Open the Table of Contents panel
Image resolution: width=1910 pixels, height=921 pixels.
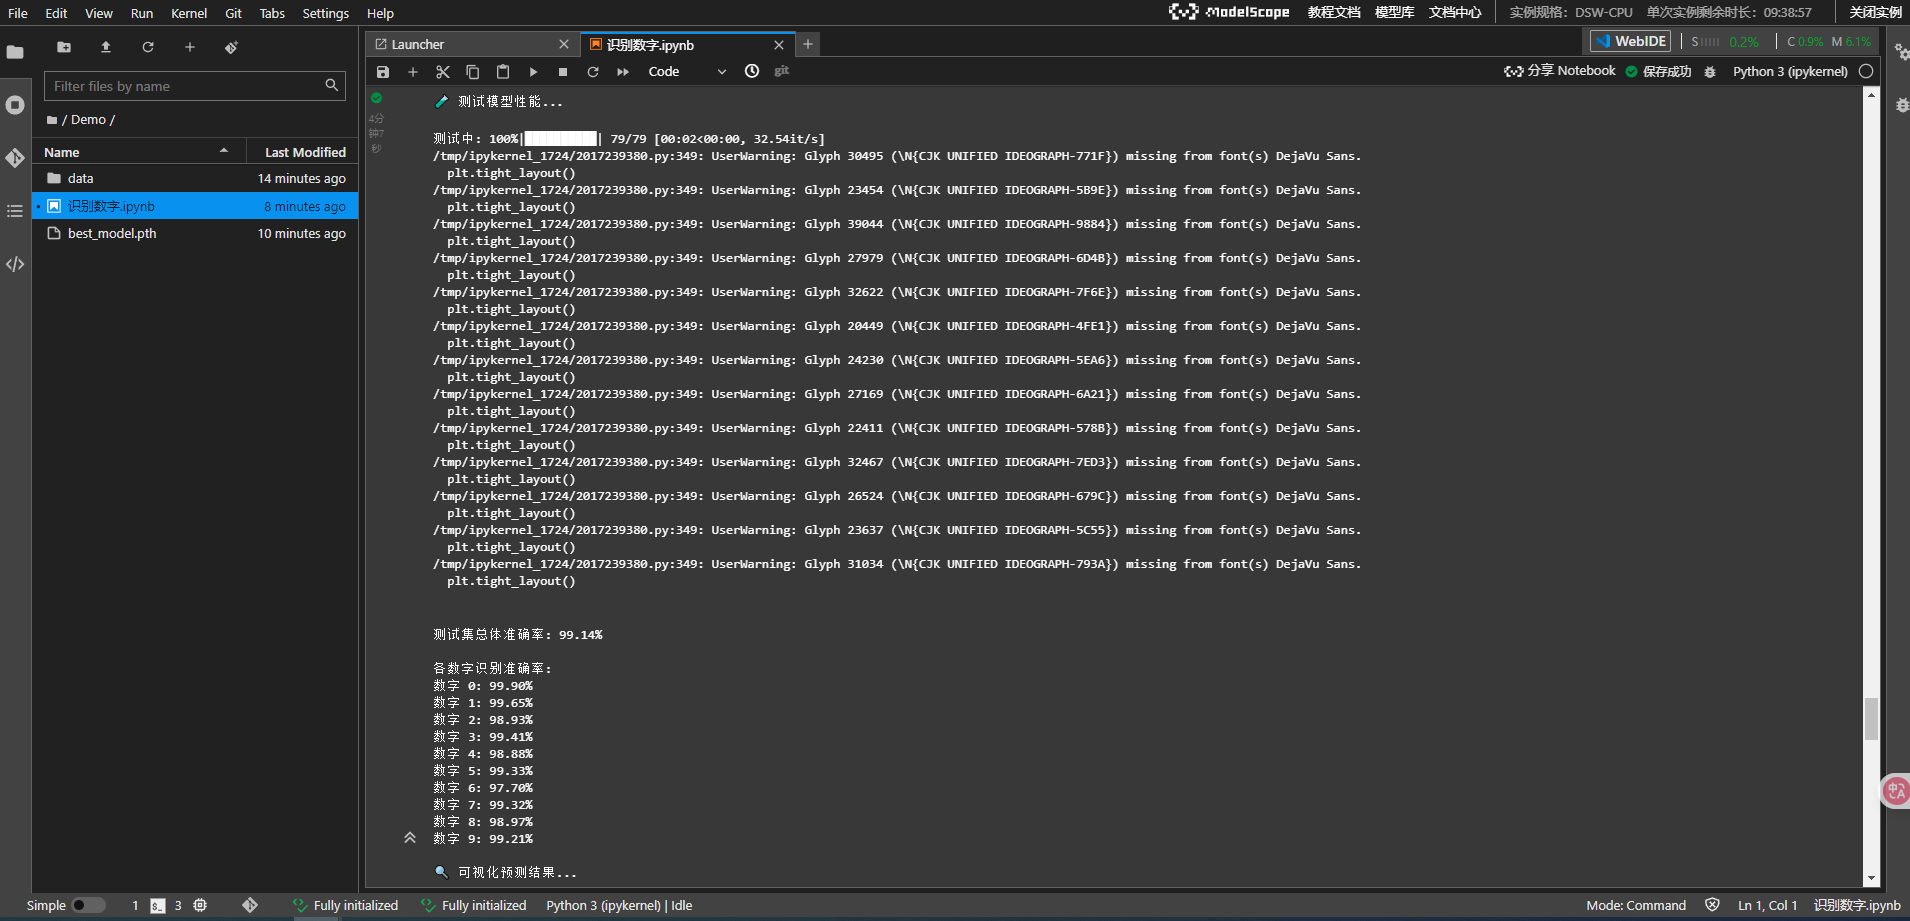click(x=15, y=211)
